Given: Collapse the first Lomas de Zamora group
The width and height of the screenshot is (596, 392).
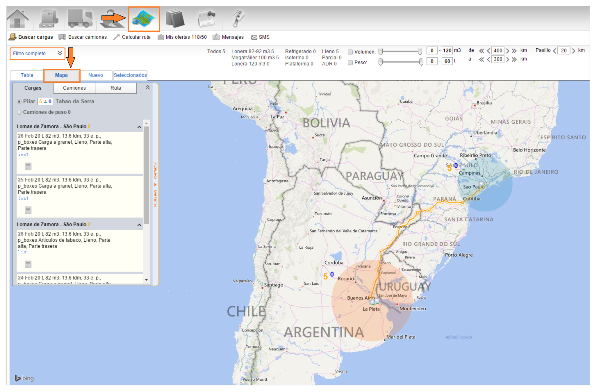Looking at the screenshot, I should coord(139,127).
